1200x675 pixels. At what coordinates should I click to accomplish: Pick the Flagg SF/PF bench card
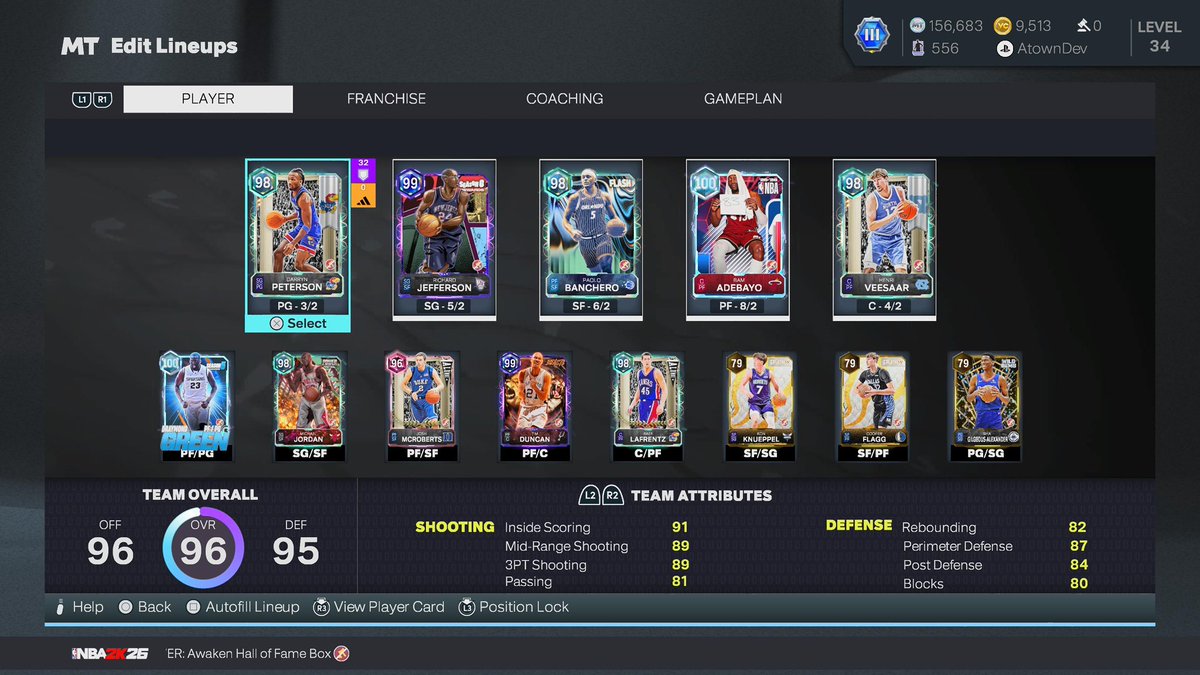pos(874,406)
